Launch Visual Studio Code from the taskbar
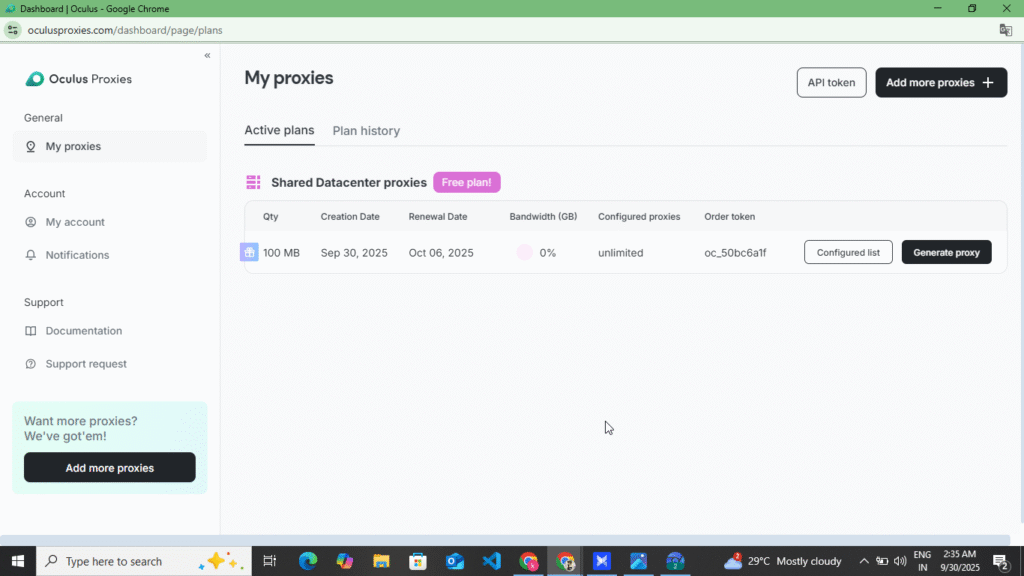 pyautogui.click(x=492, y=561)
